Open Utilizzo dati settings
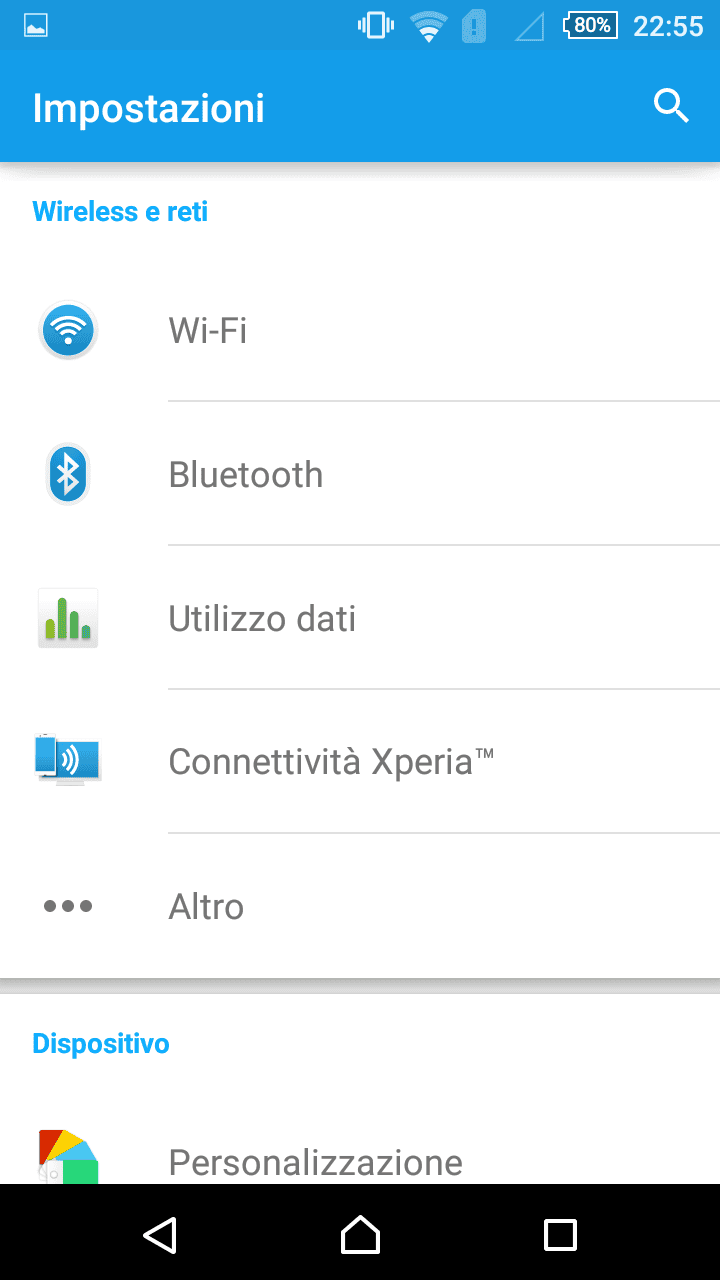The height and width of the screenshot is (1280, 720). 262,618
